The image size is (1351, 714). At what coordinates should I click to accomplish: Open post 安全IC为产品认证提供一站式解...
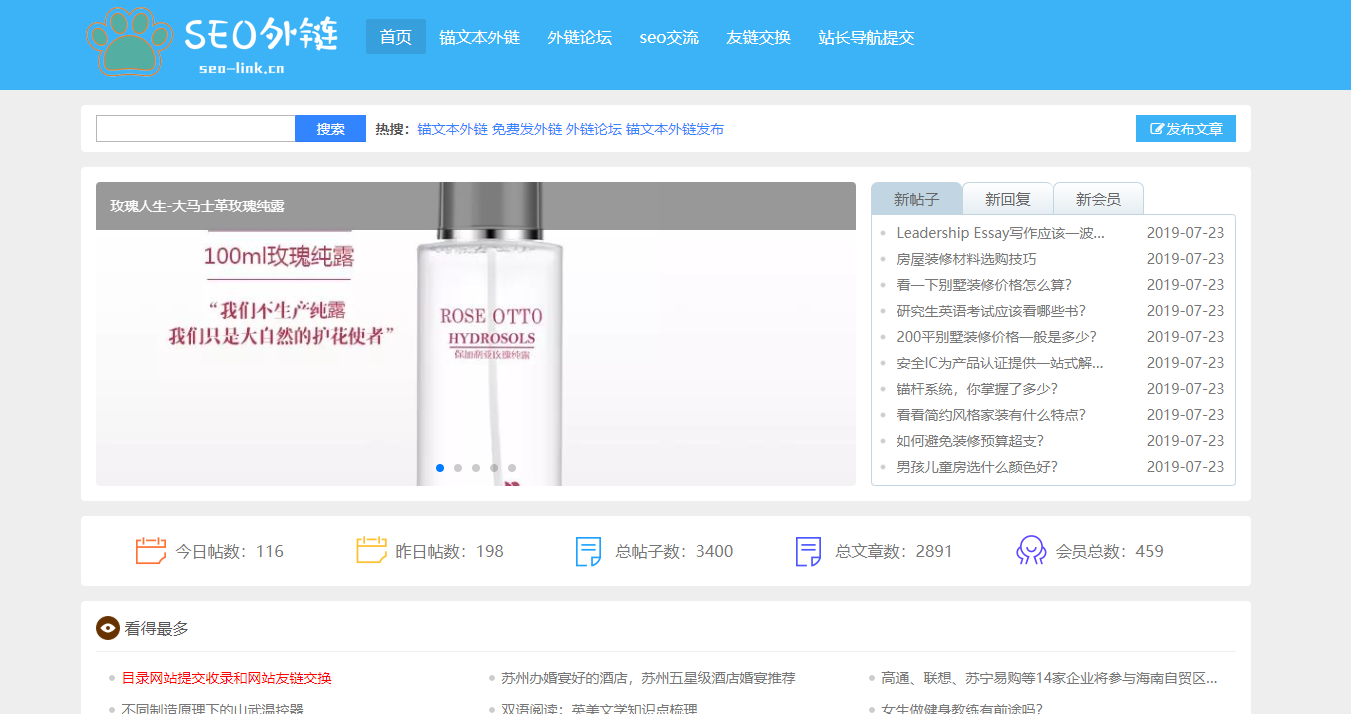pos(1000,363)
